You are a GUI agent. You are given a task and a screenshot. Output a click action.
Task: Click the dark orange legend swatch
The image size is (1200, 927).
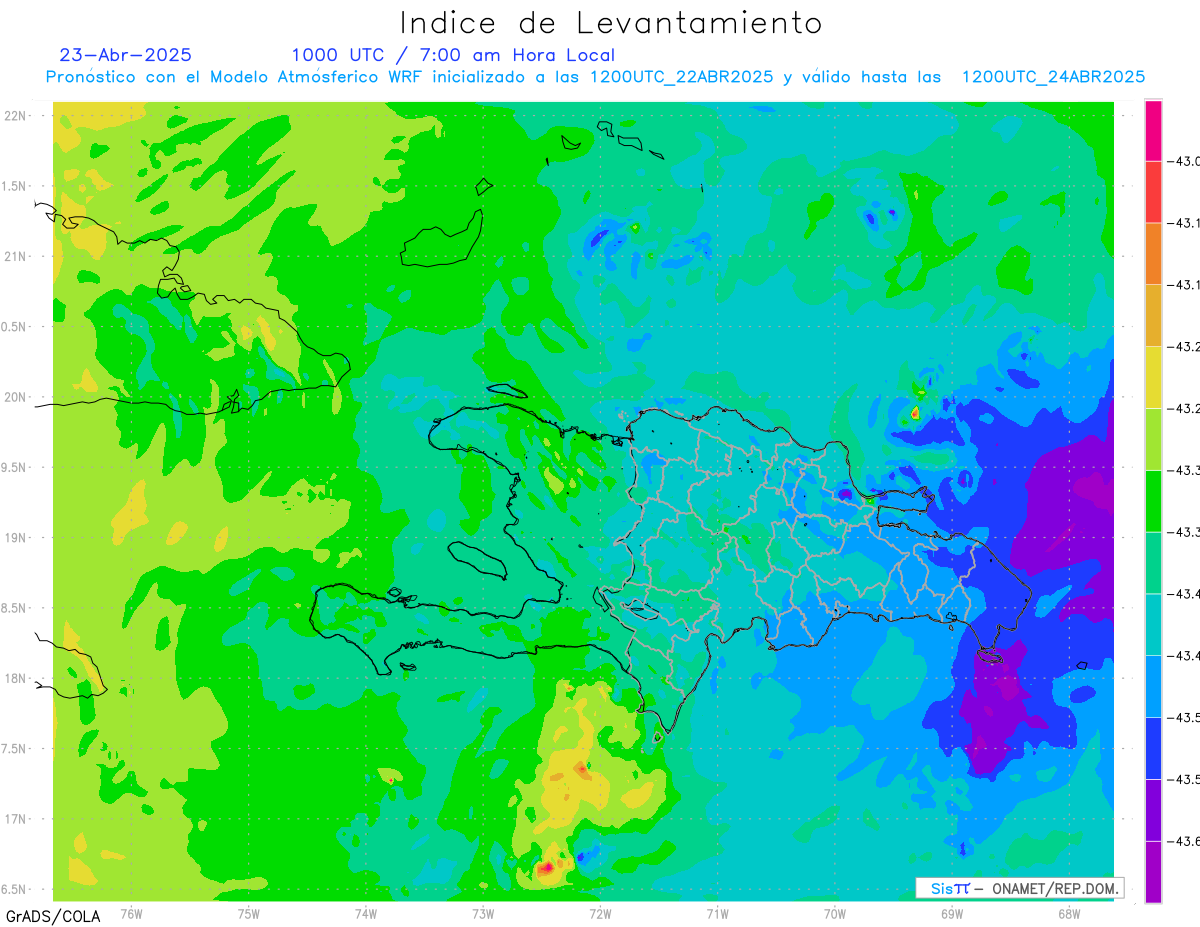pyautogui.click(x=1153, y=253)
